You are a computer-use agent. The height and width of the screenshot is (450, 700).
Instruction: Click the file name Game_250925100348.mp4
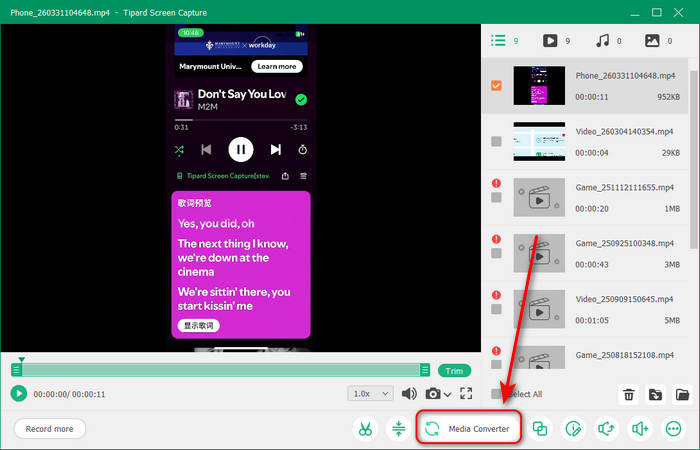coord(625,243)
